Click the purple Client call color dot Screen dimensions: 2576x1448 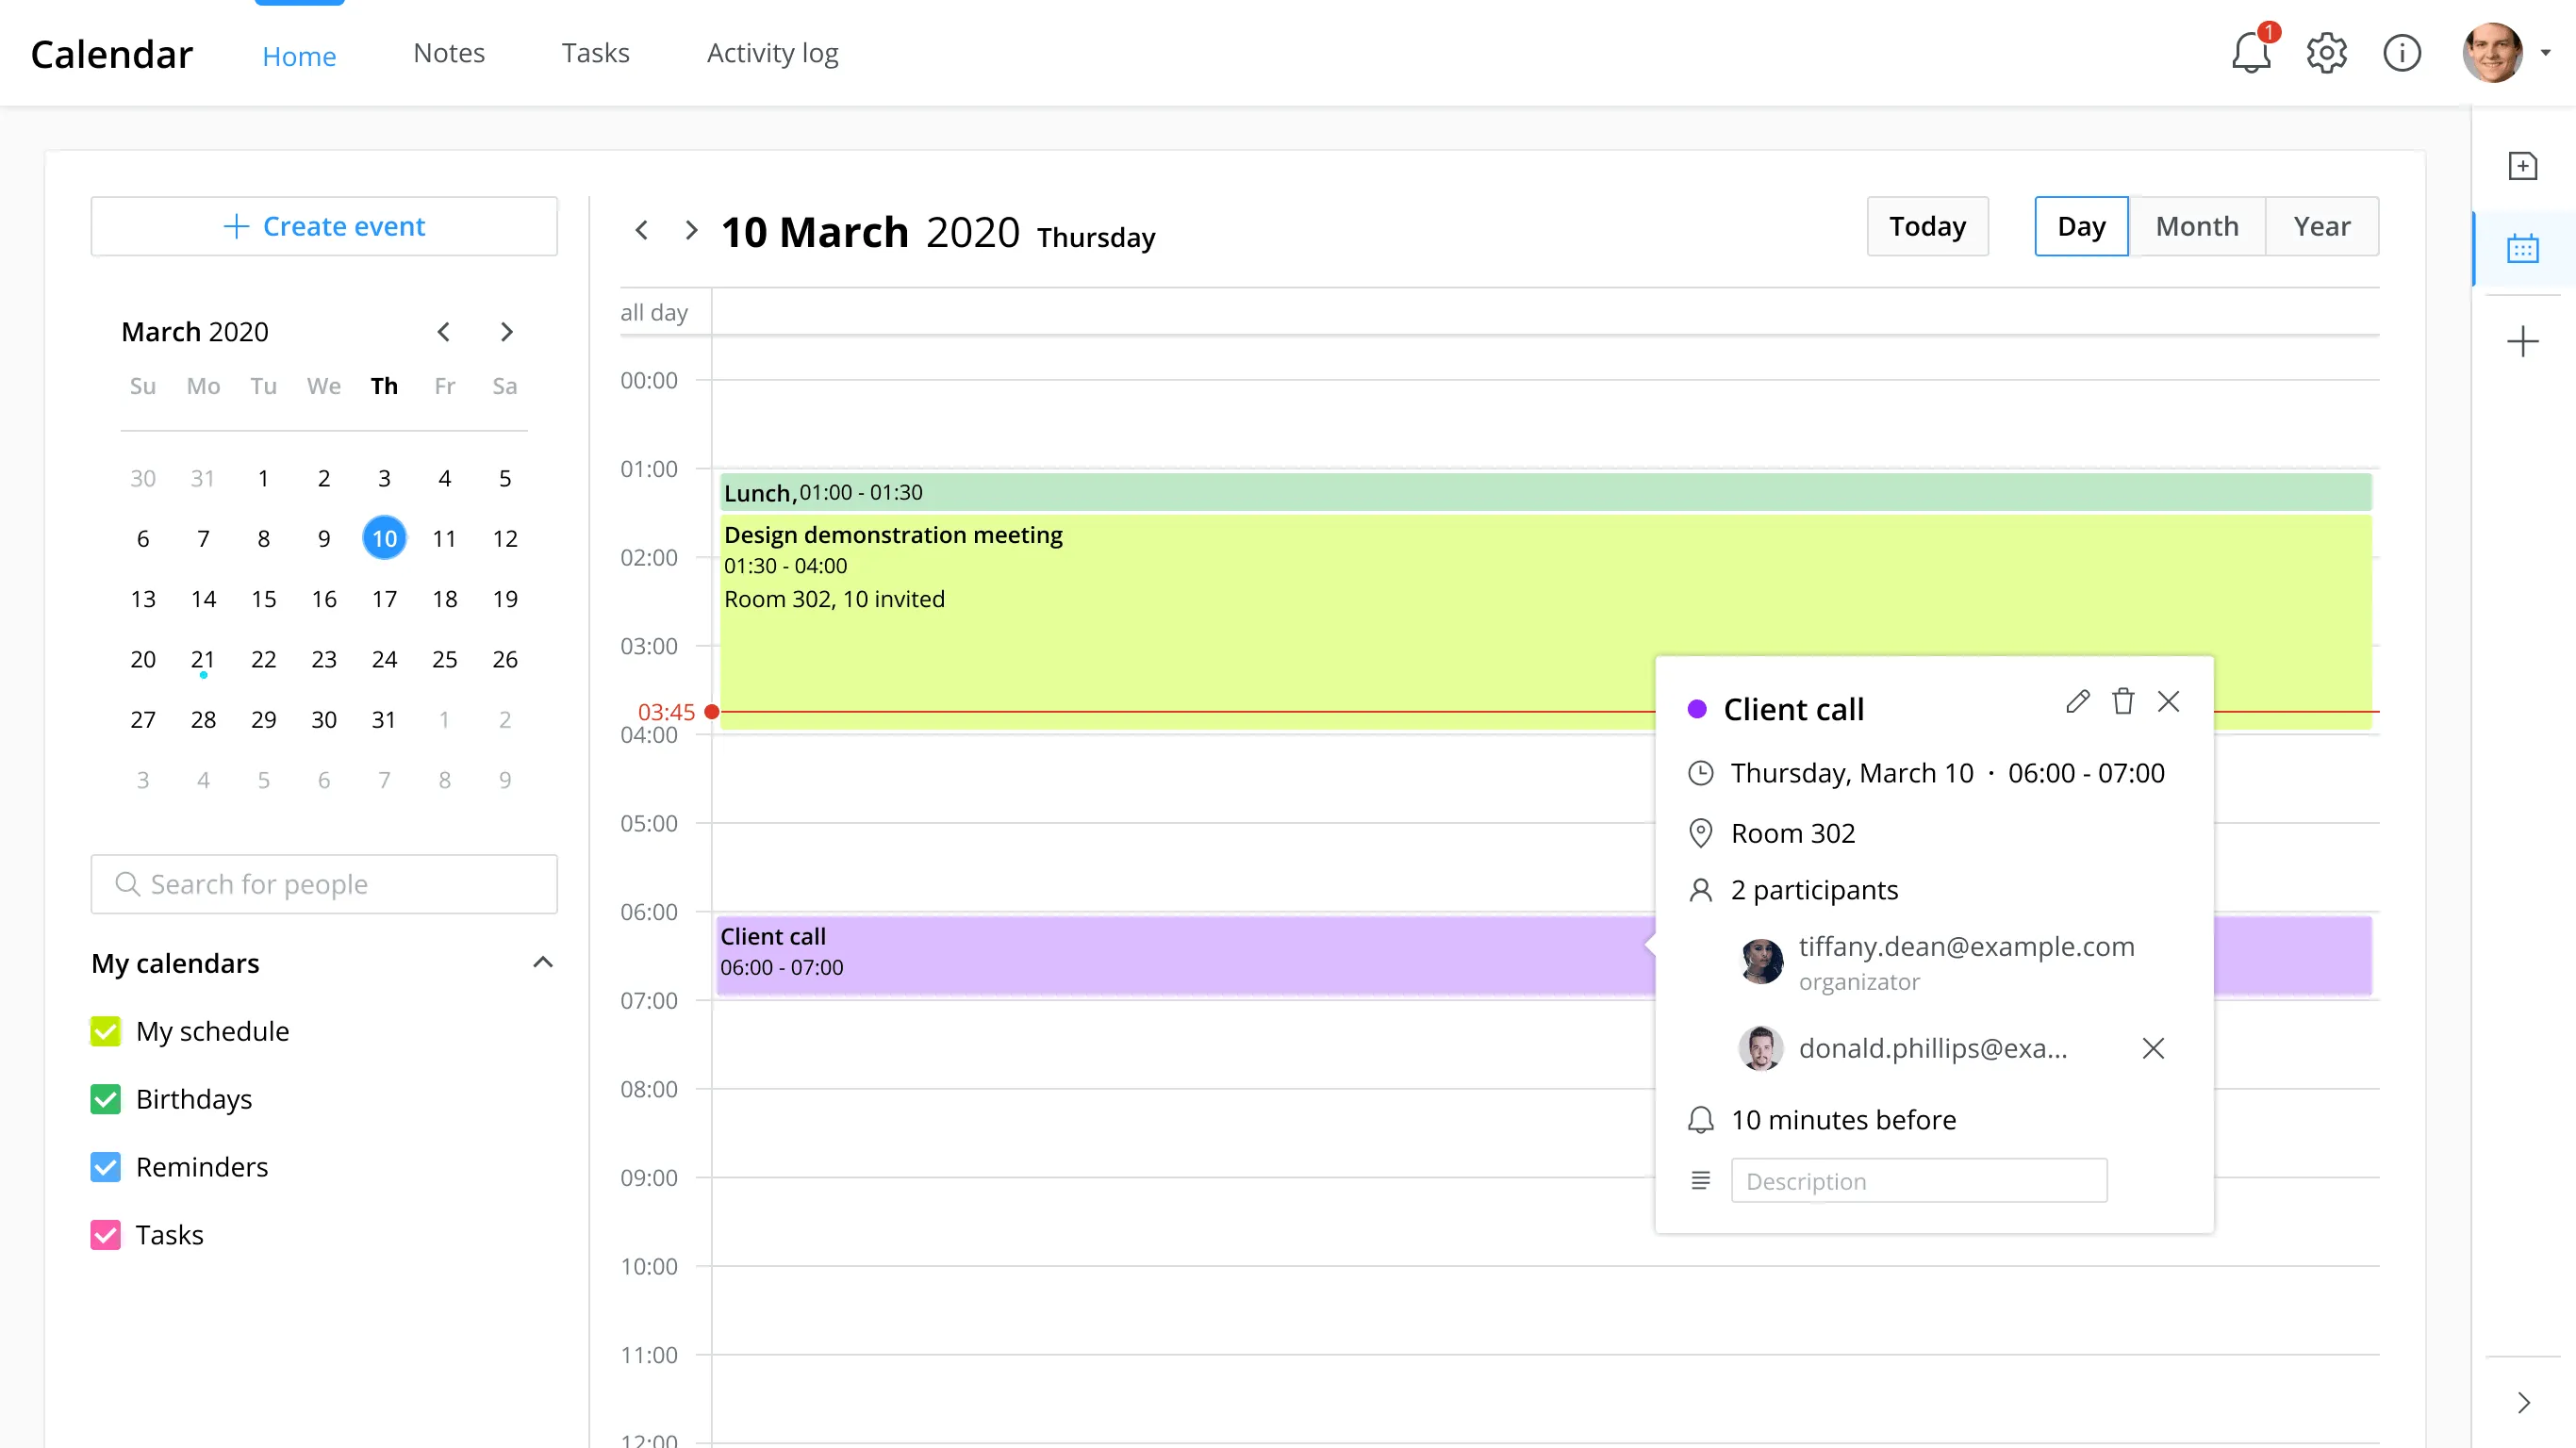1697,710
